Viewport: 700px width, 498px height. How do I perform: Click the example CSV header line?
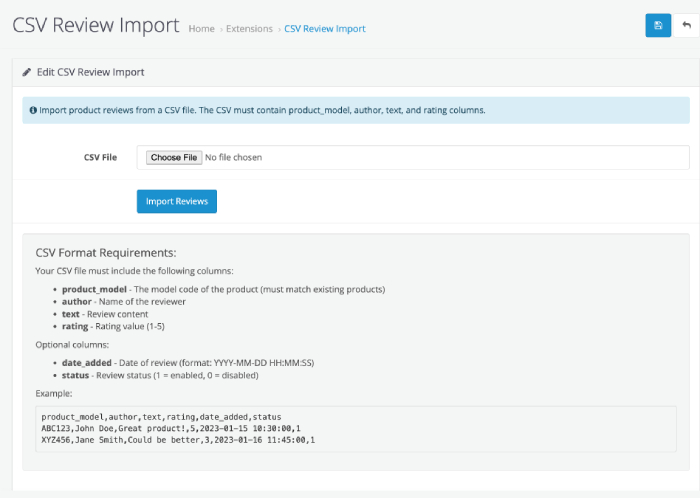tap(161, 417)
